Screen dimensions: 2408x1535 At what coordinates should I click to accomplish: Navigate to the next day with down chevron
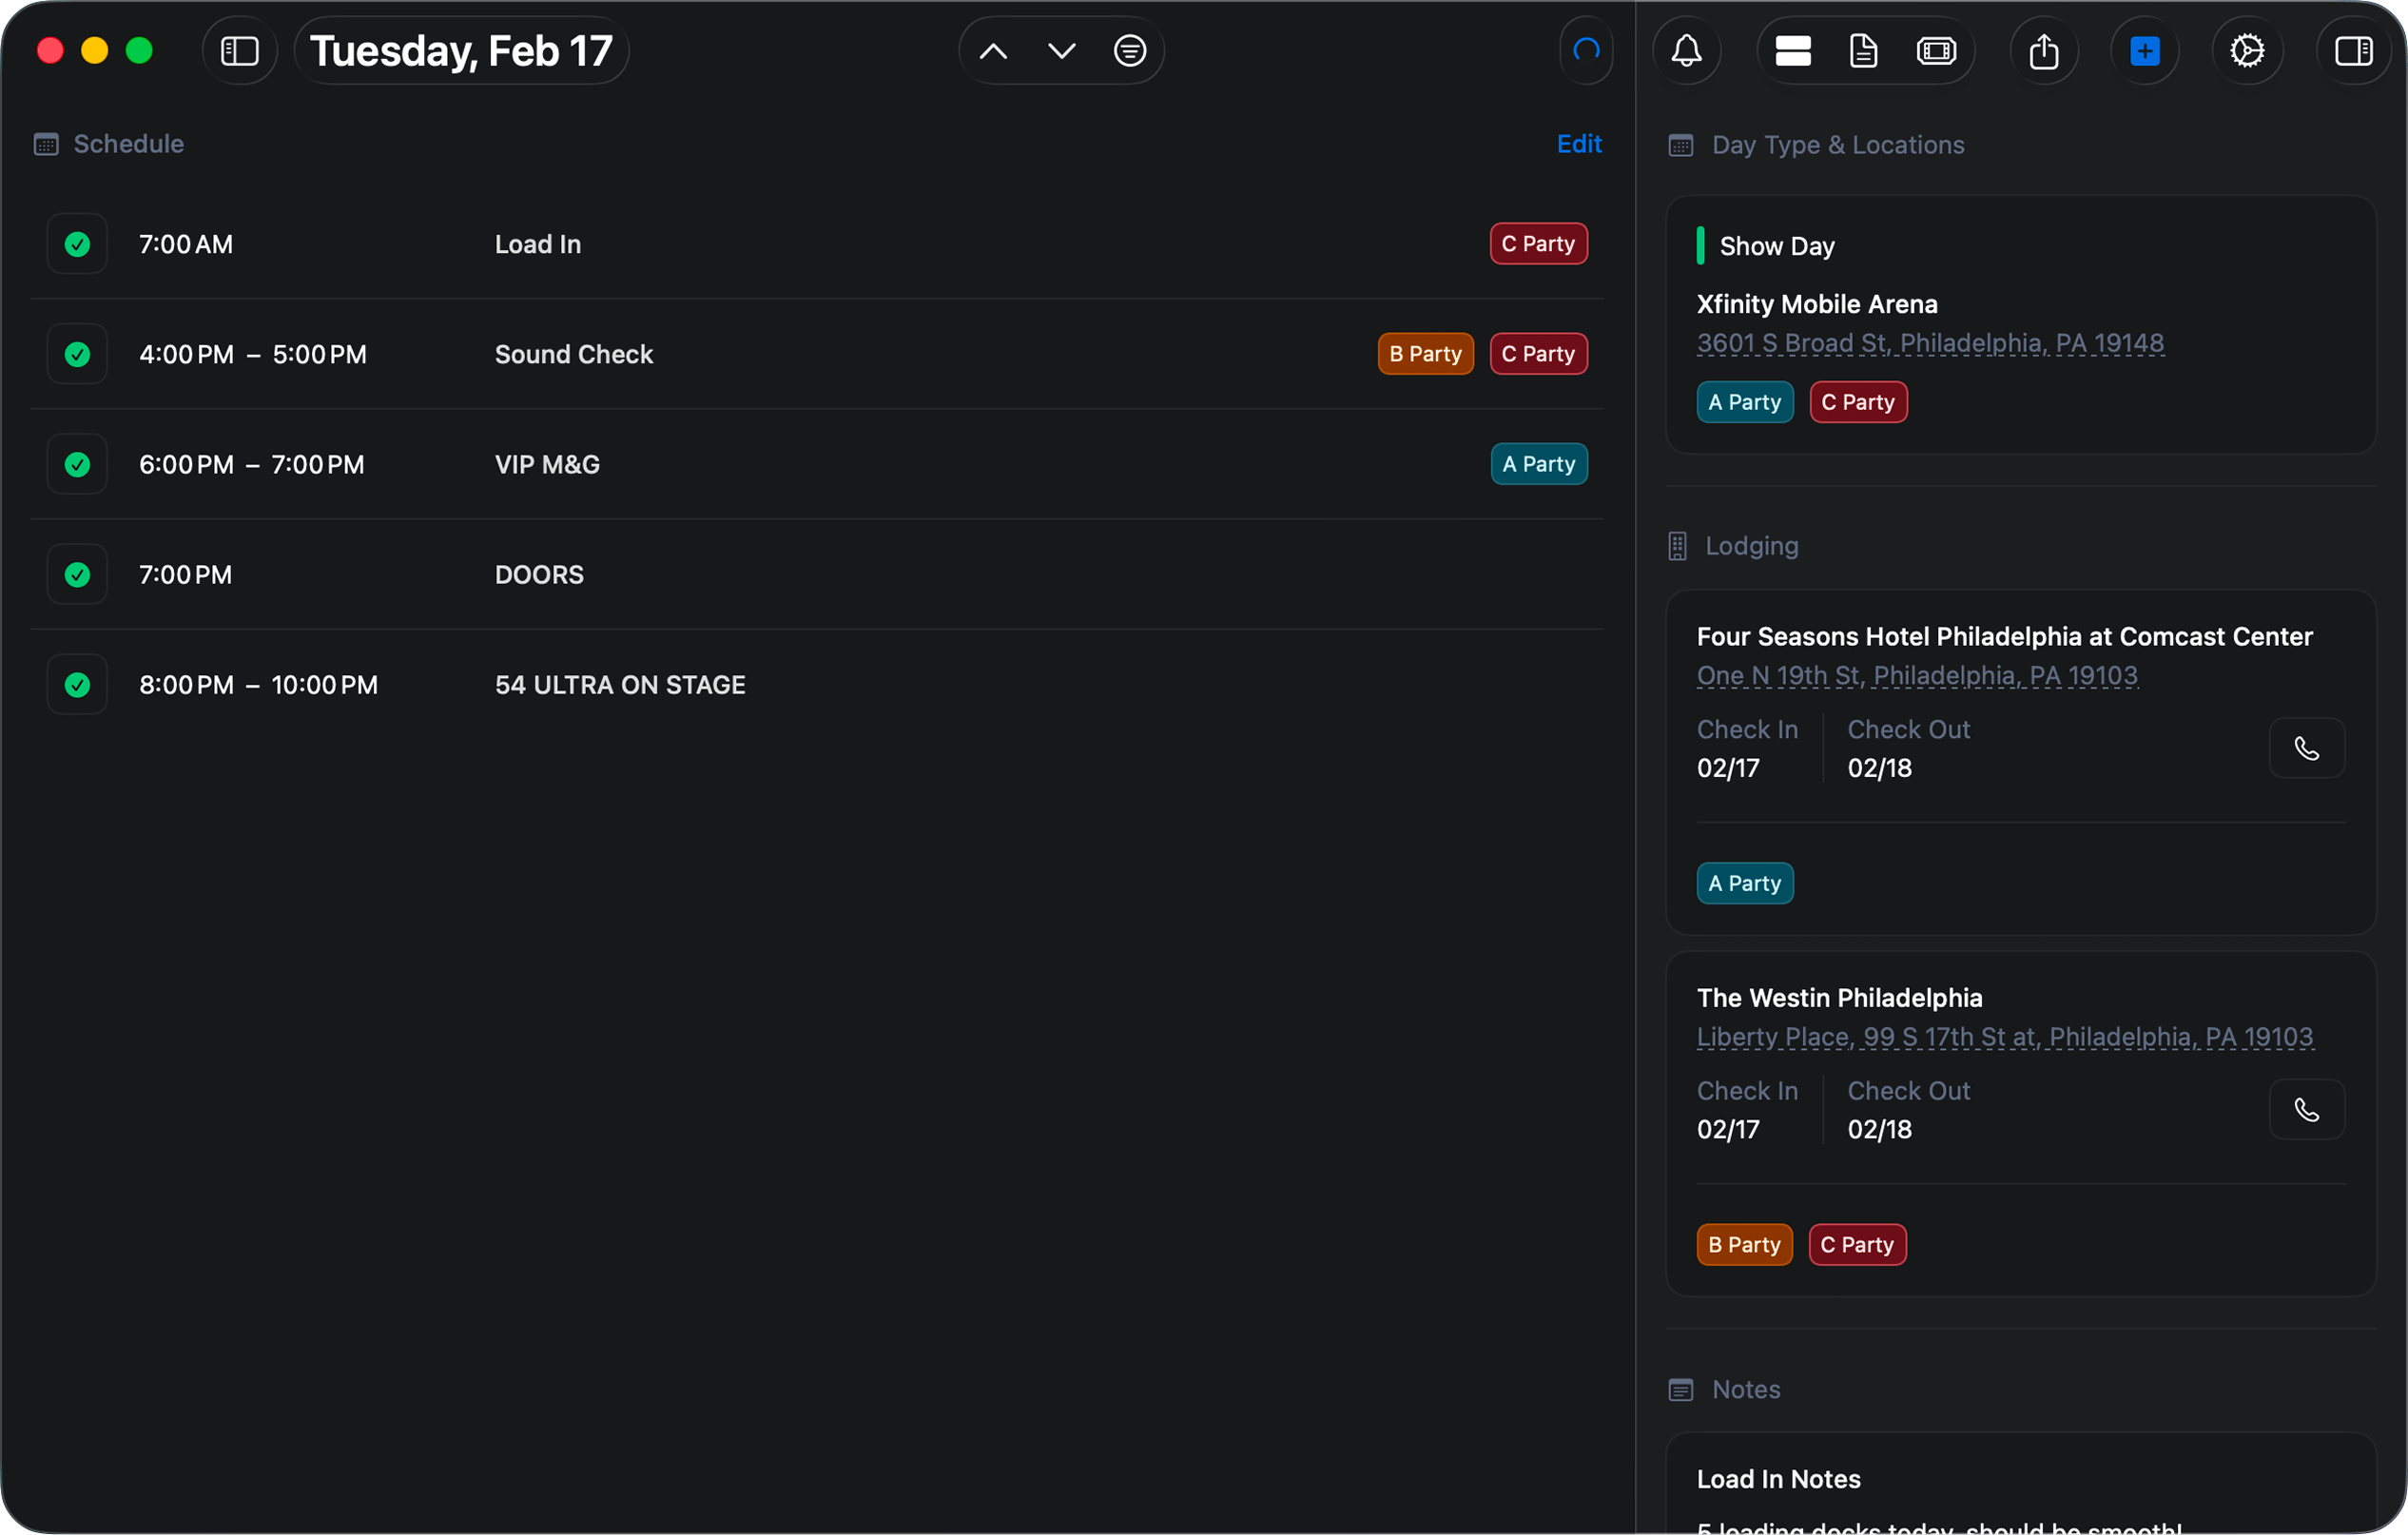[x=1061, y=49]
